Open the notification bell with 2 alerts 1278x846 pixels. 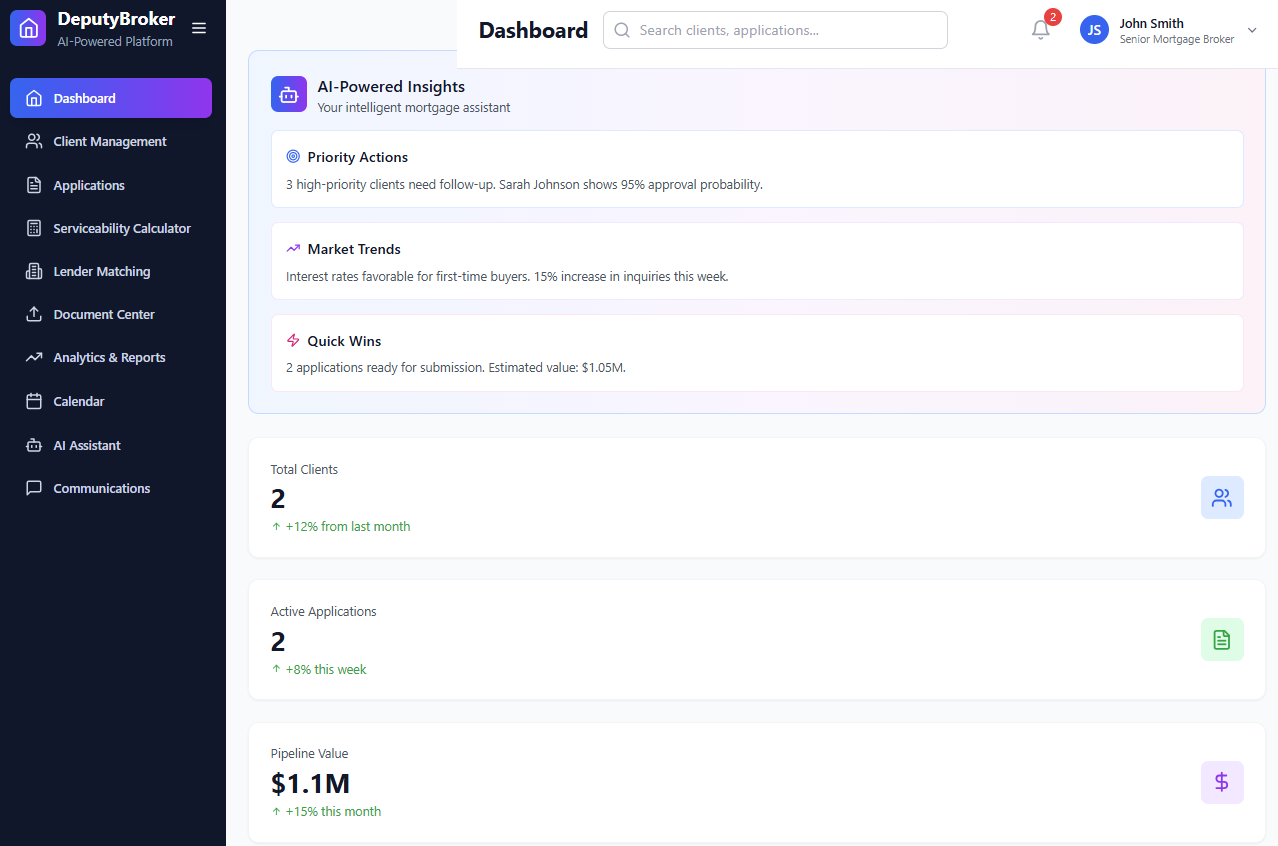point(1040,30)
